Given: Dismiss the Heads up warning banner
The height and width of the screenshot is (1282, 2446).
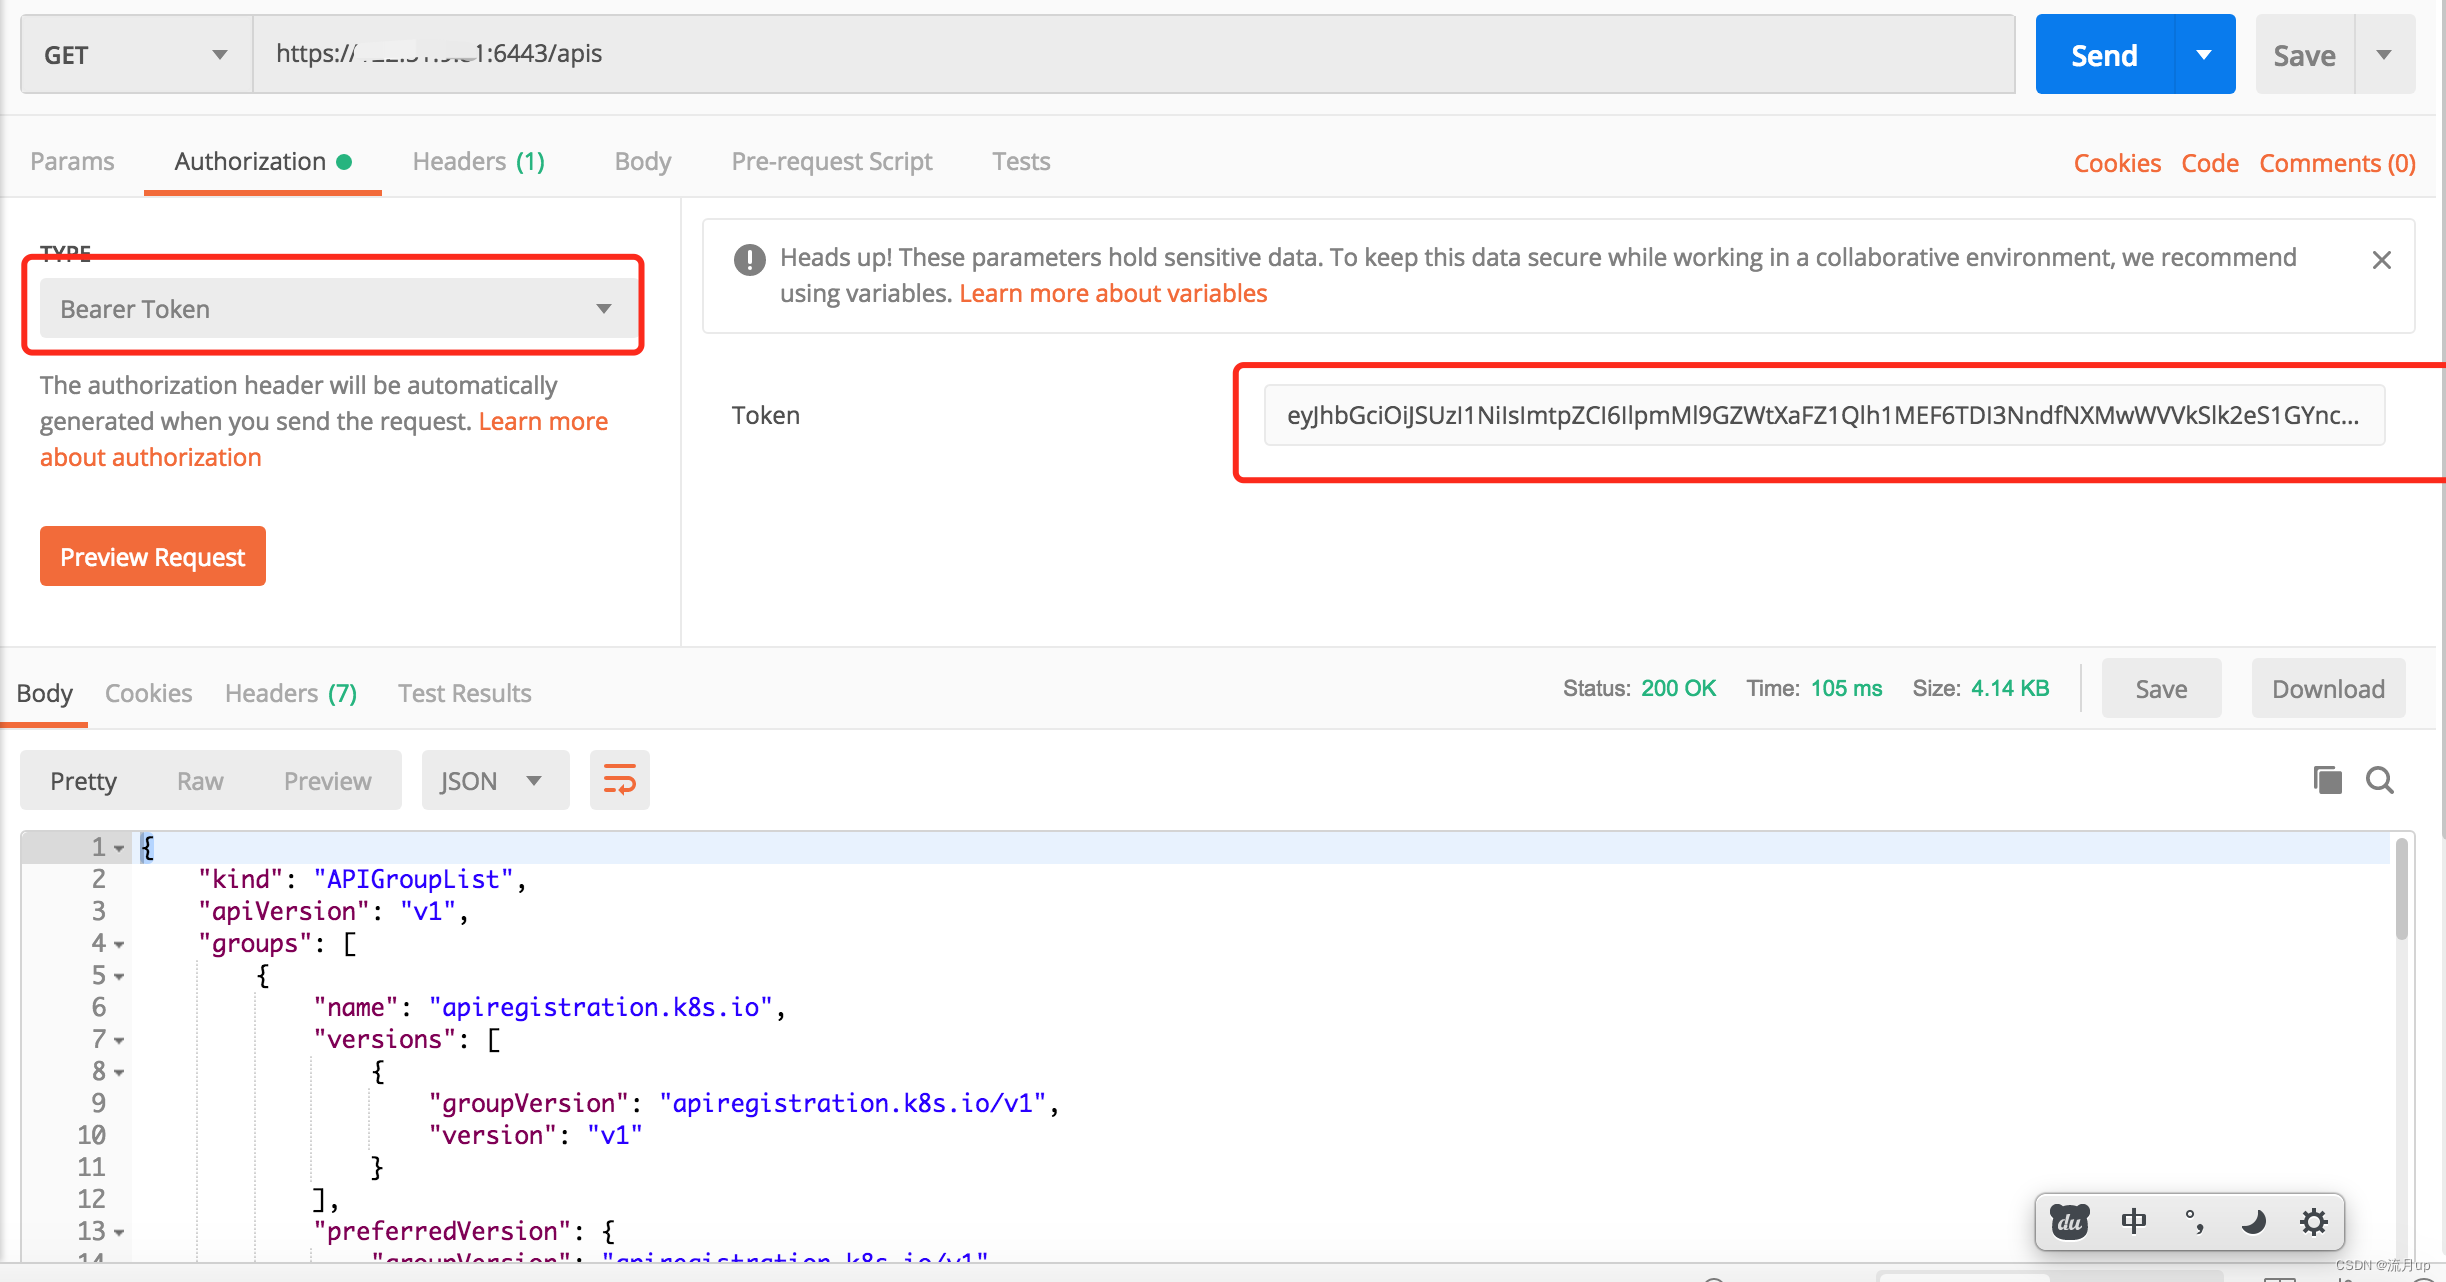Looking at the screenshot, I should point(2381,260).
